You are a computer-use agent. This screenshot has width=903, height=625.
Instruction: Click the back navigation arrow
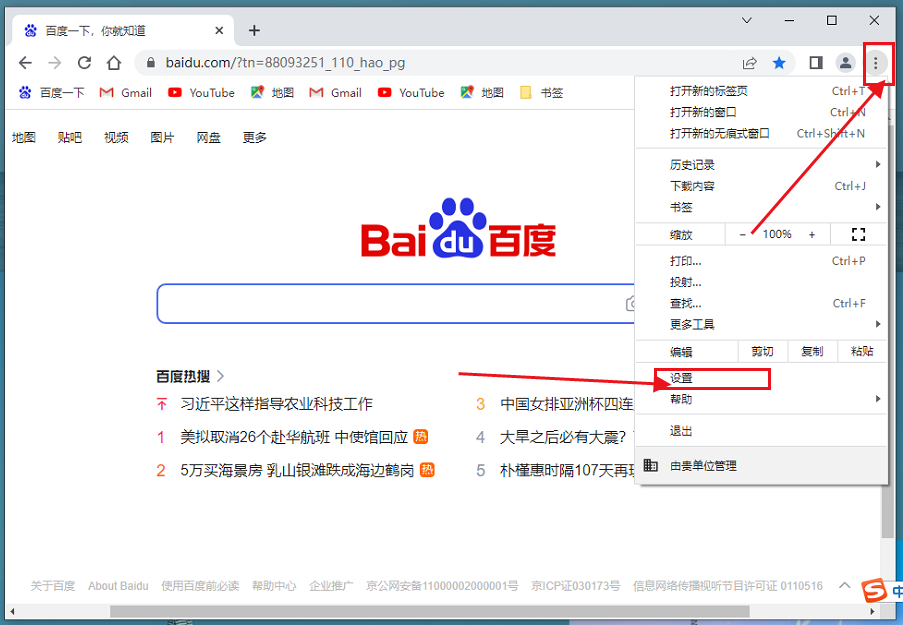(25, 62)
